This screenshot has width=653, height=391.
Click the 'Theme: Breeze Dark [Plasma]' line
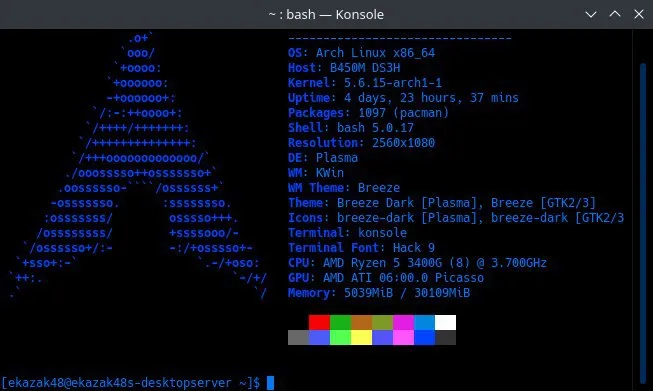442,203
